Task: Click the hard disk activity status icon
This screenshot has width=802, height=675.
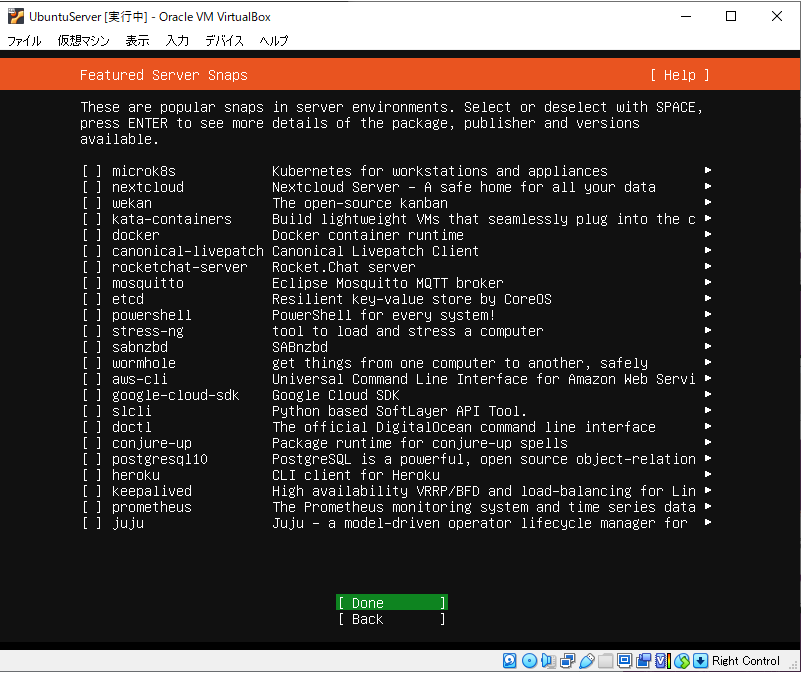Action: point(510,661)
